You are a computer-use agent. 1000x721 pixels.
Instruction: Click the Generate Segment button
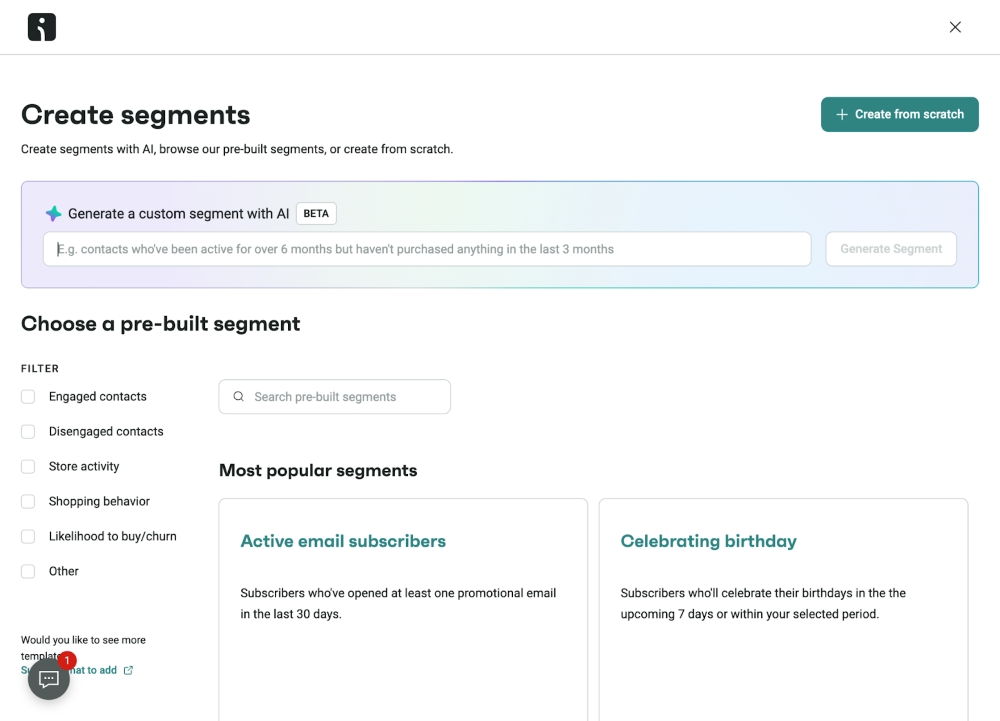tap(890, 248)
